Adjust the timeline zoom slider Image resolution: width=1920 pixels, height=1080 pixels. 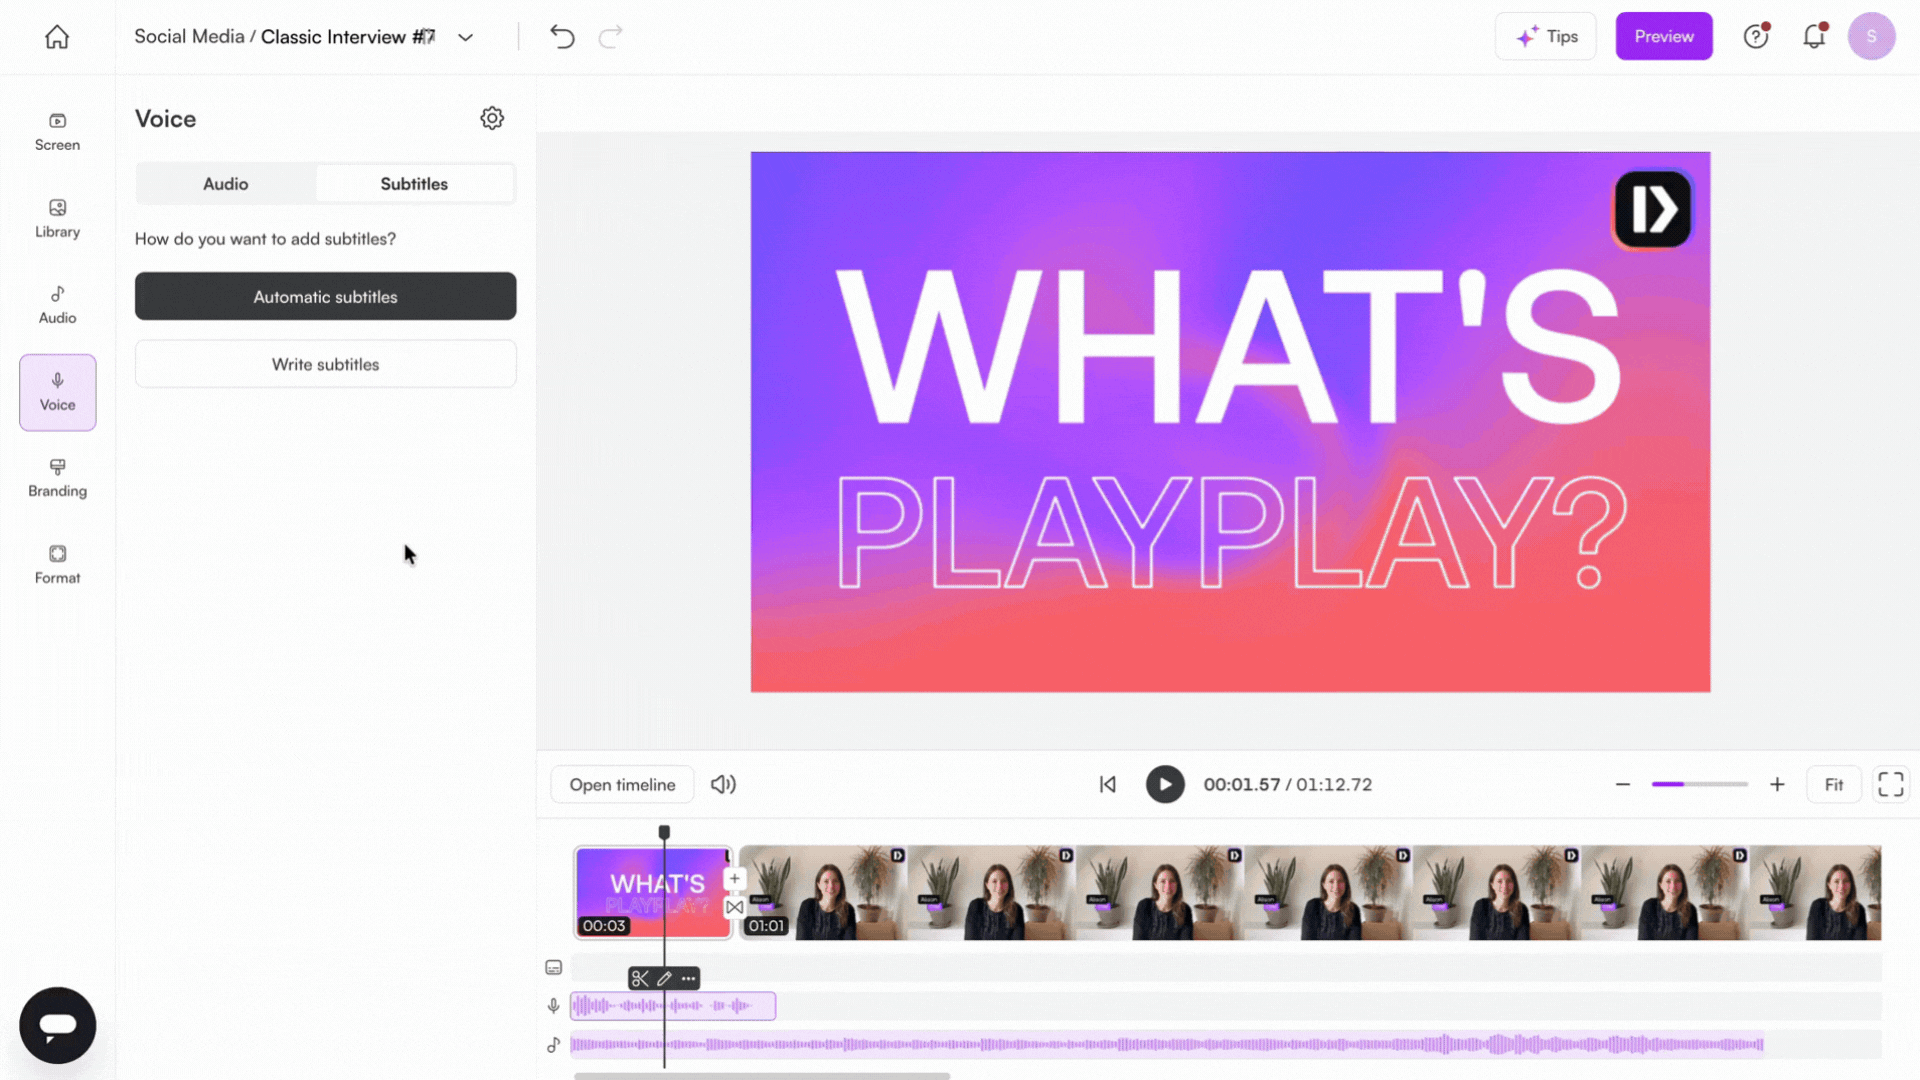click(x=1699, y=785)
